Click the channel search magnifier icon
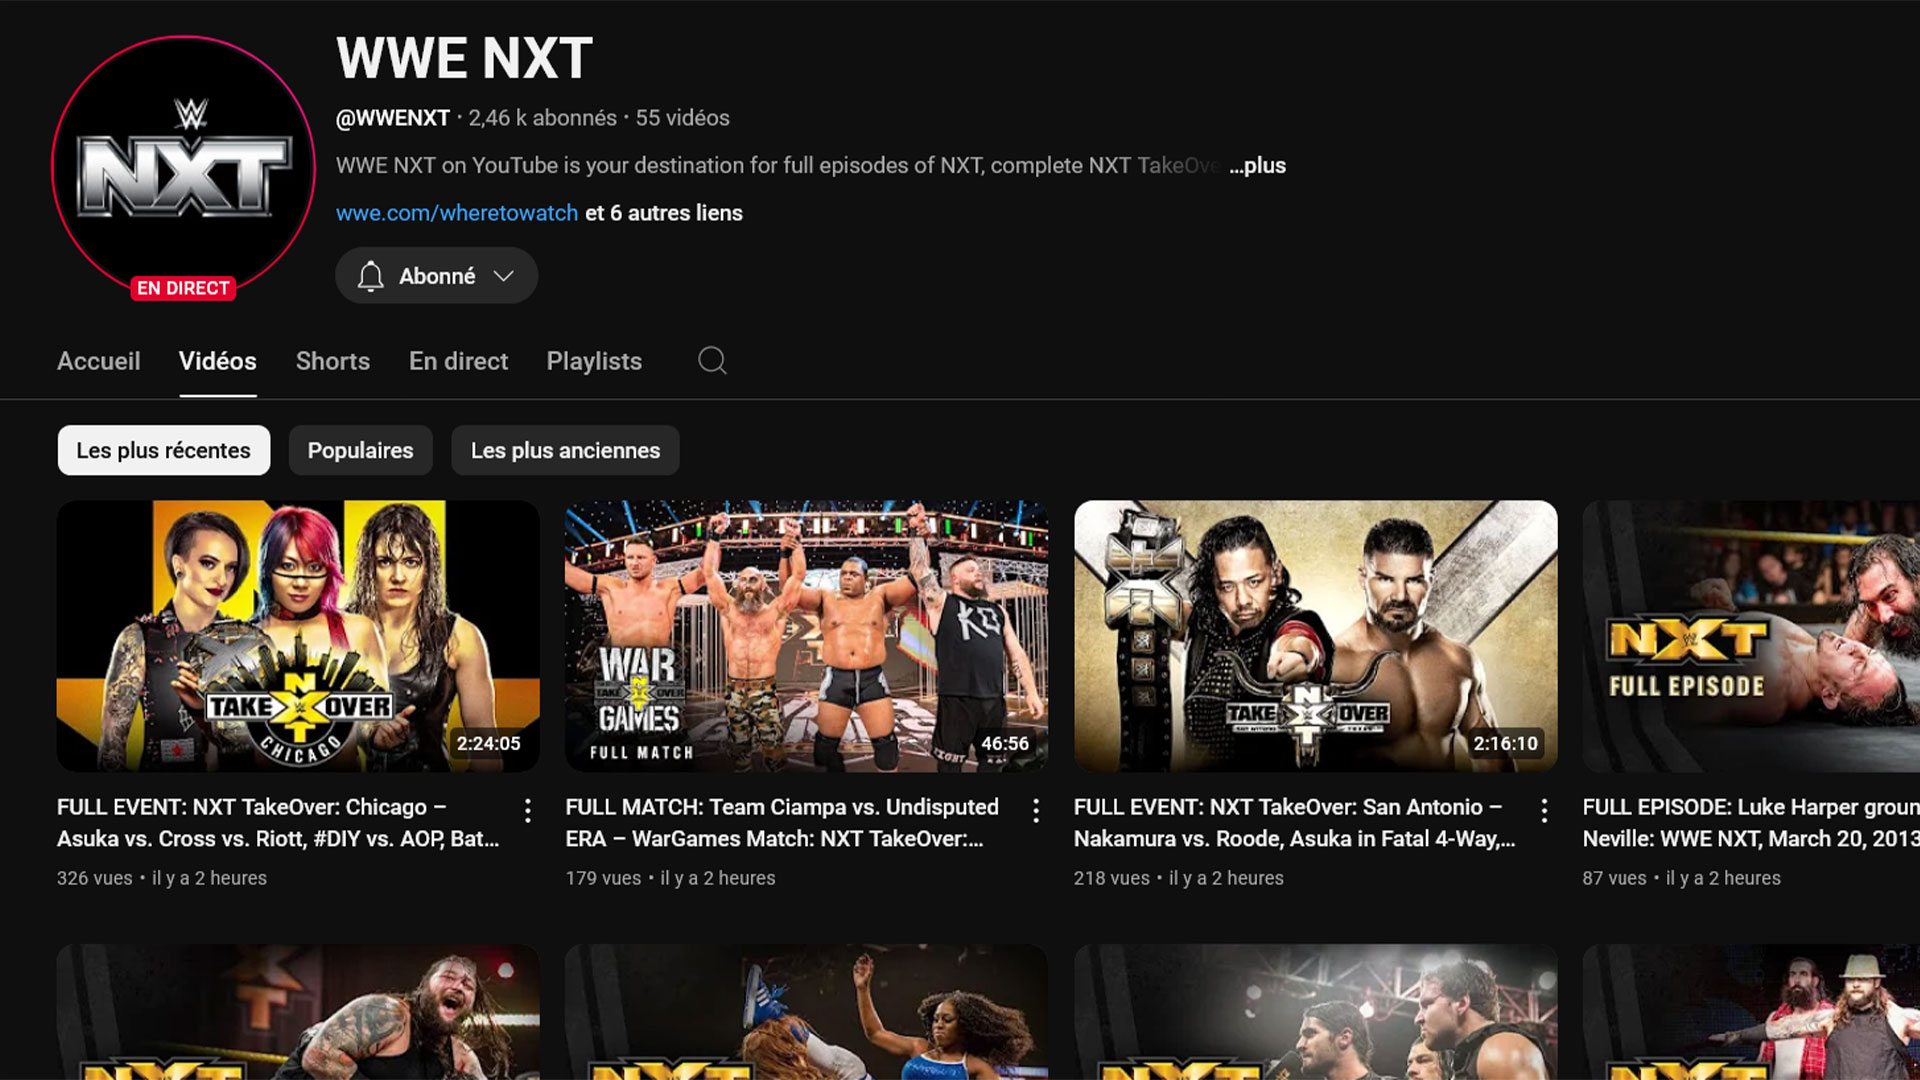The image size is (1920, 1080). [712, 361]
